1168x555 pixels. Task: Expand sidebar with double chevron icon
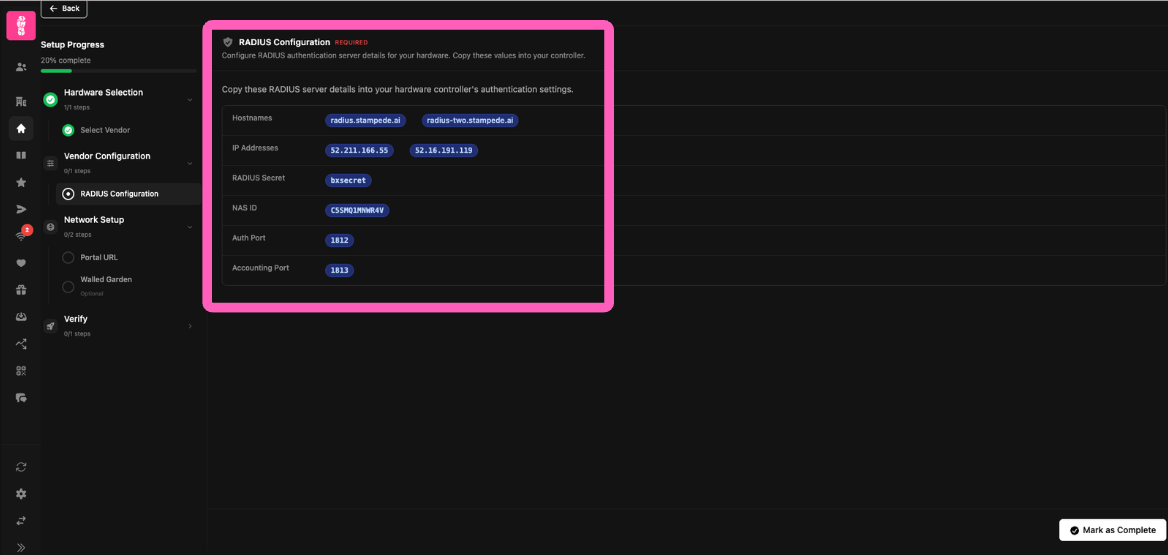pos(21,547)
